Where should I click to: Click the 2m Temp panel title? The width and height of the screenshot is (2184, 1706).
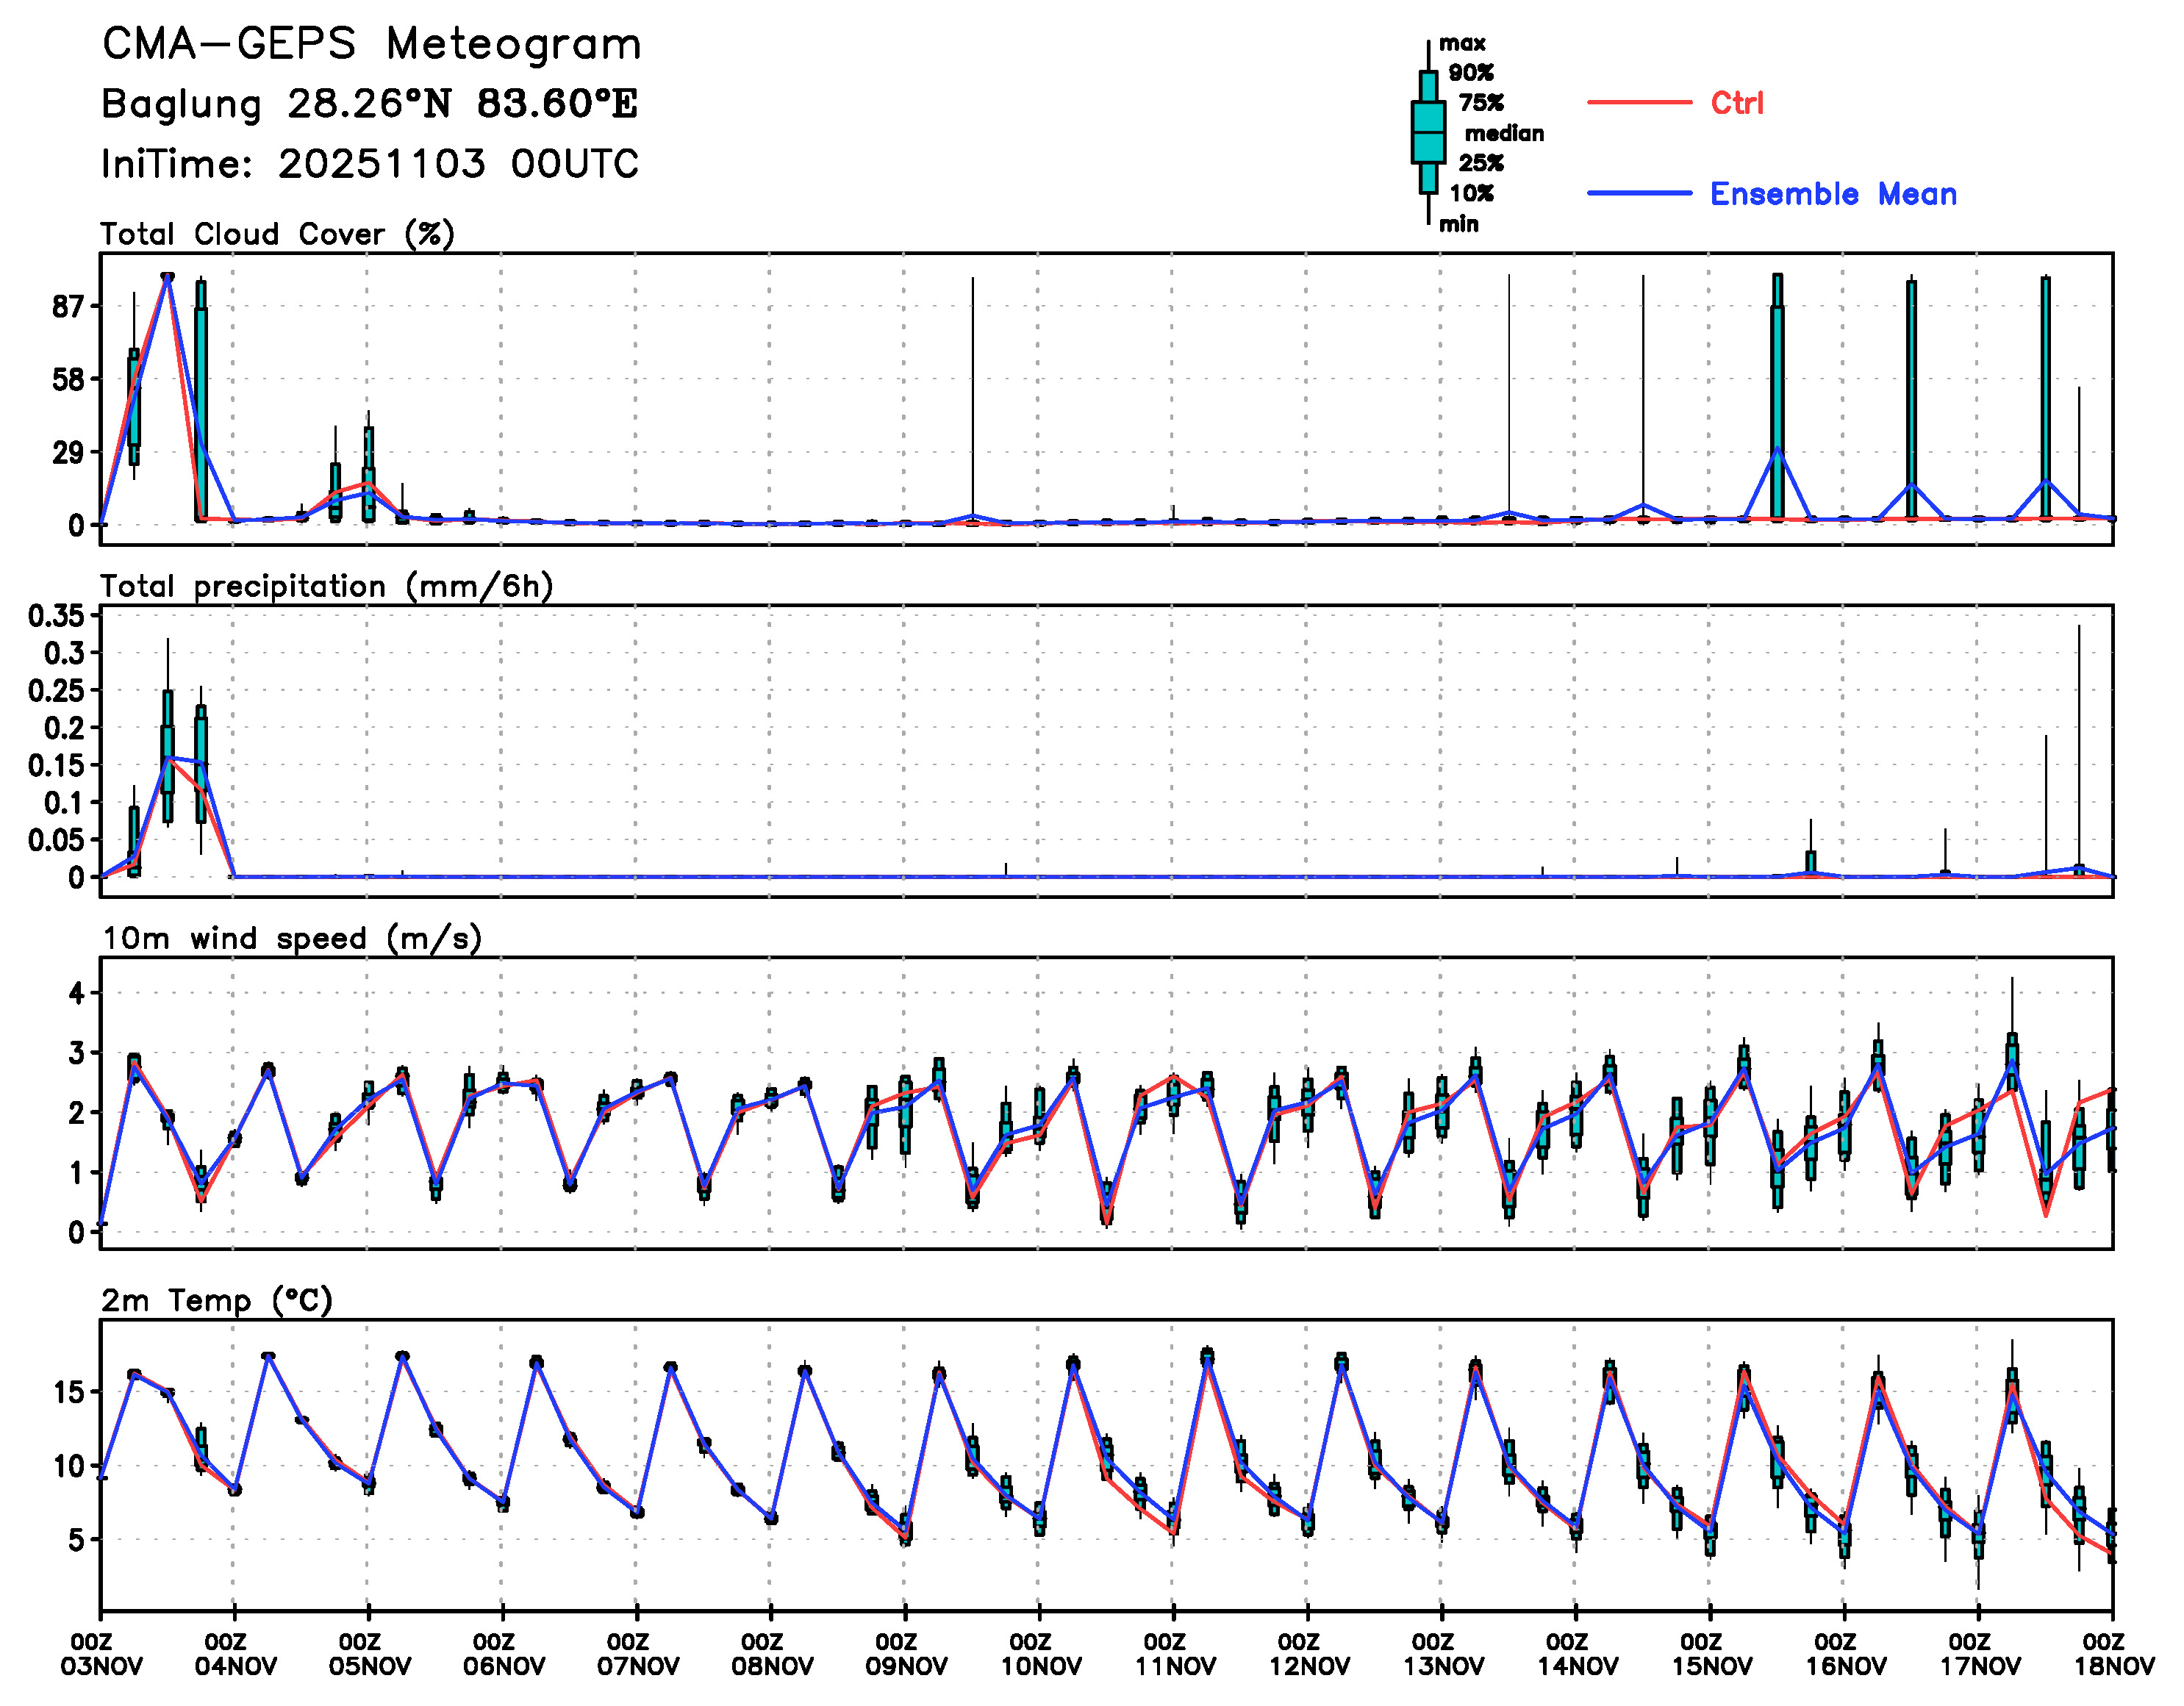point(216,1300)
